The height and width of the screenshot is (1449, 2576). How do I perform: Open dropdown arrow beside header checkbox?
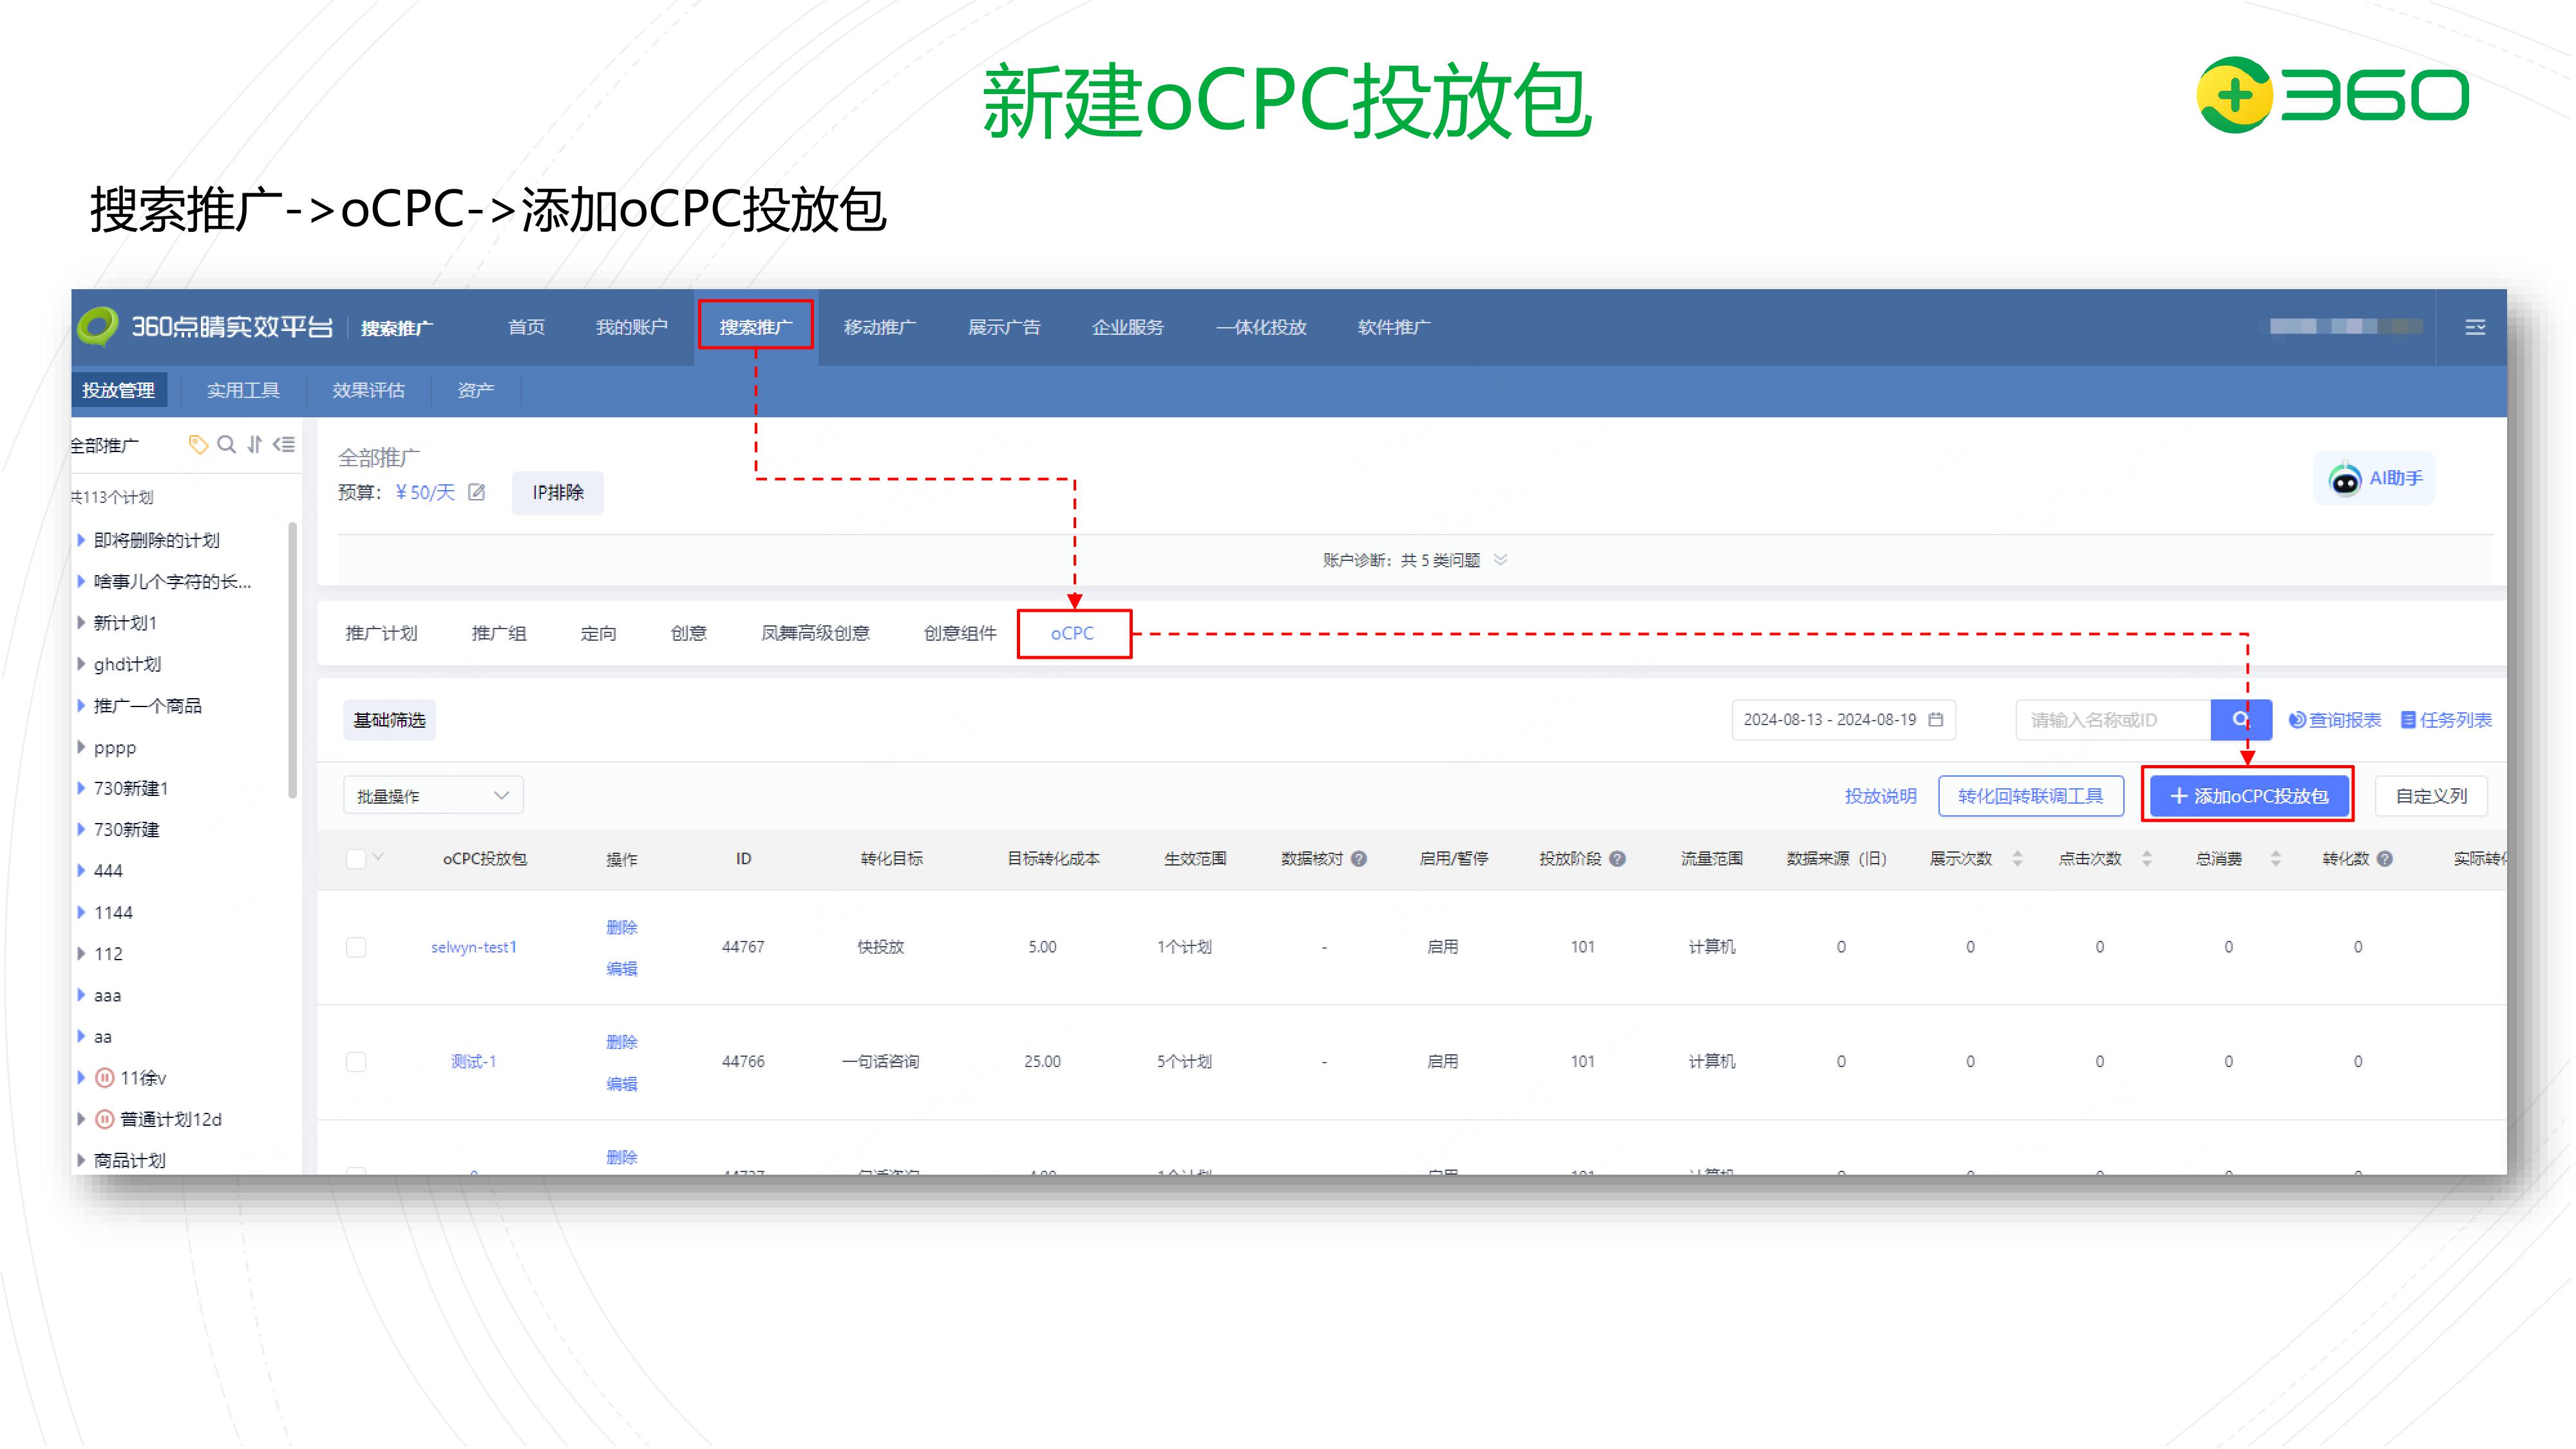(378, 857)
